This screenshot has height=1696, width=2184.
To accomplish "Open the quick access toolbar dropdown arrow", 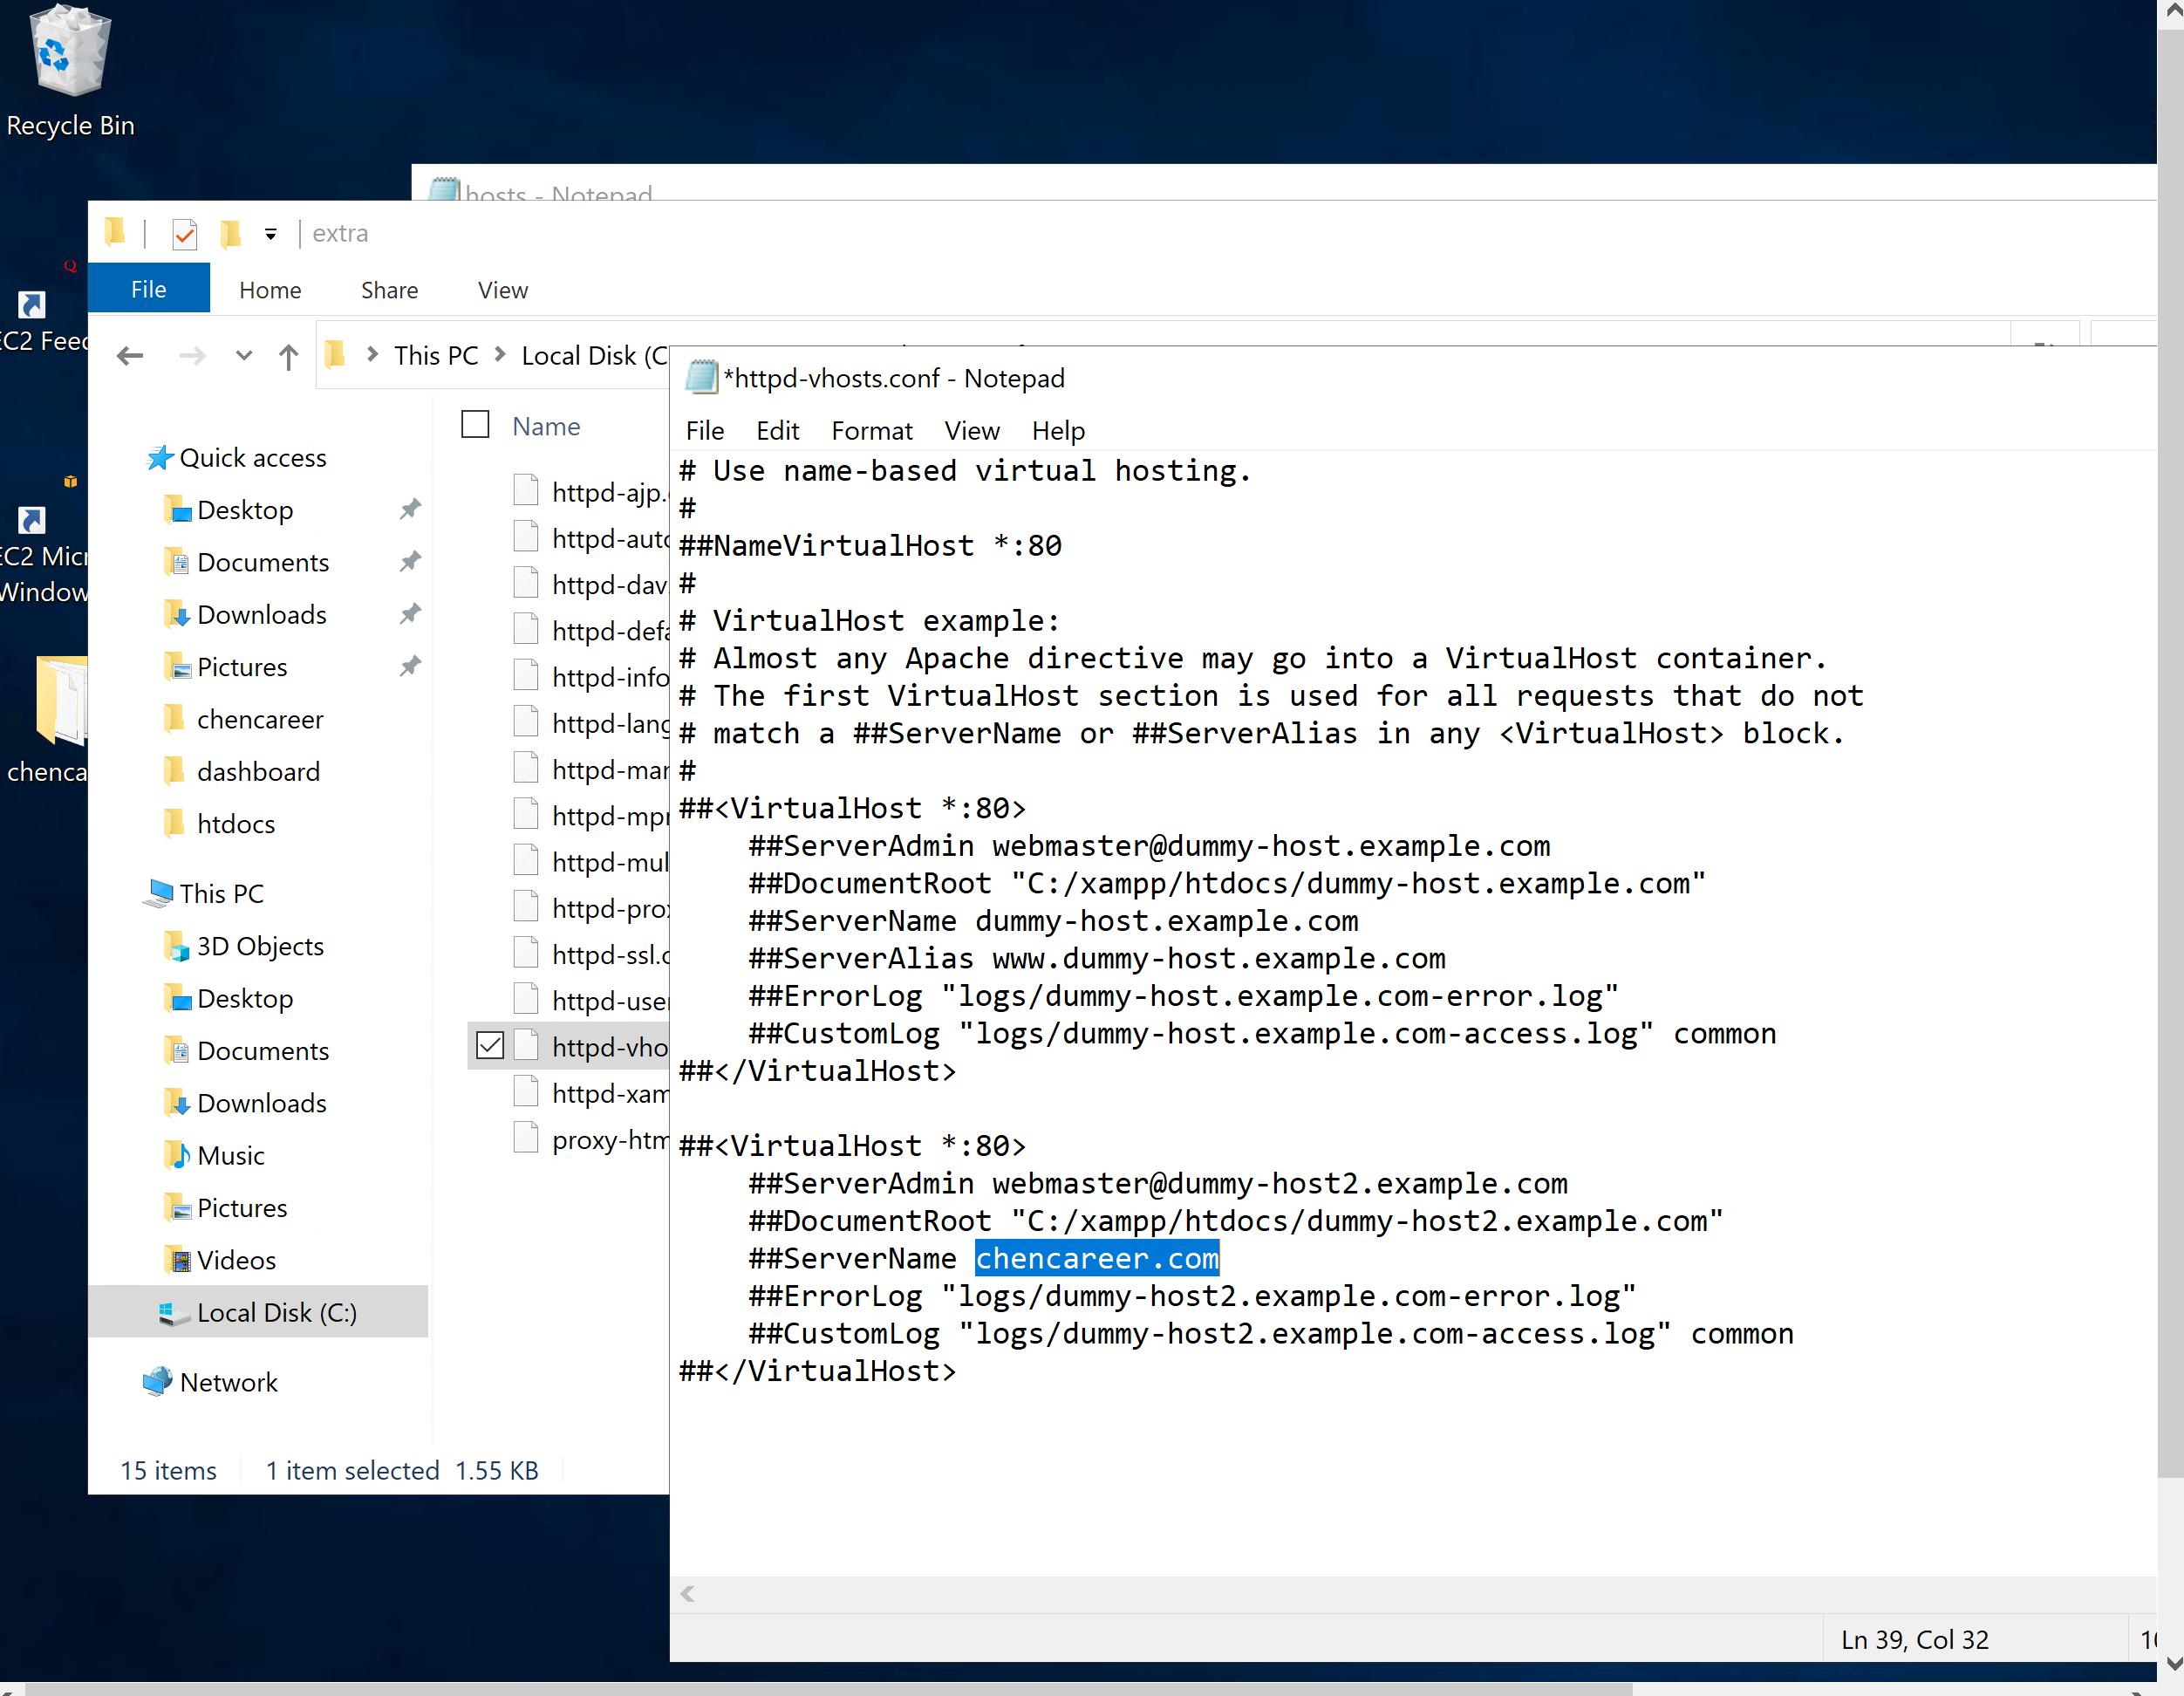I will (x=270, y=234).
